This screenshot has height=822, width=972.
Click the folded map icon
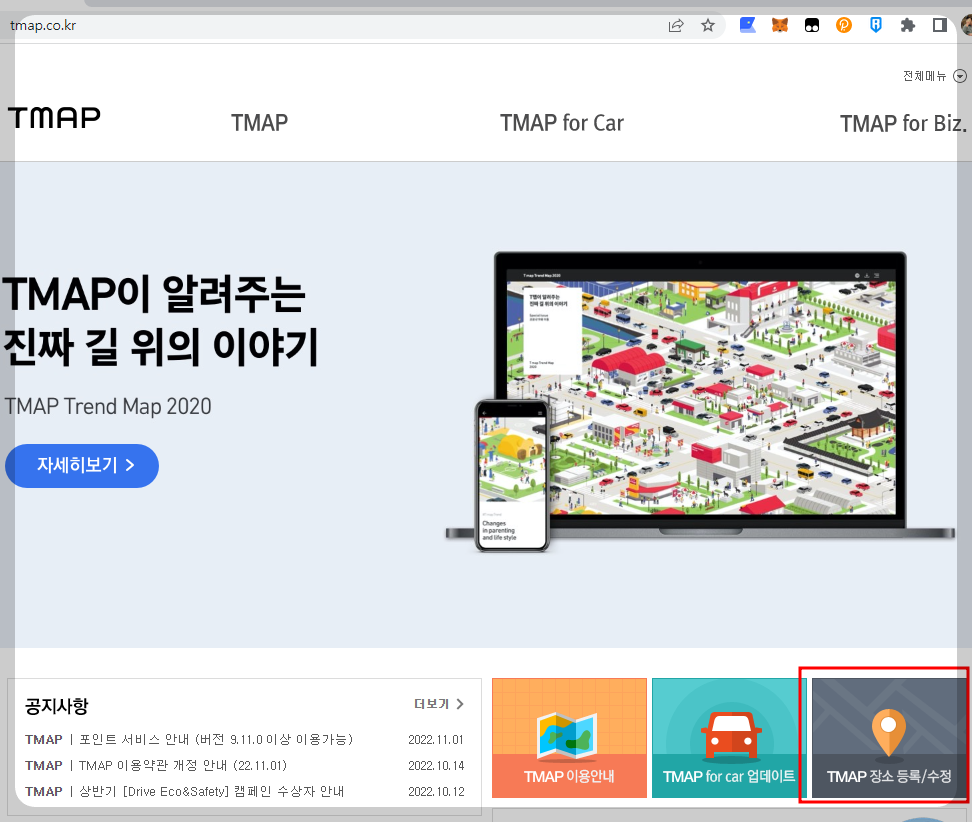(x=568, y=736)
